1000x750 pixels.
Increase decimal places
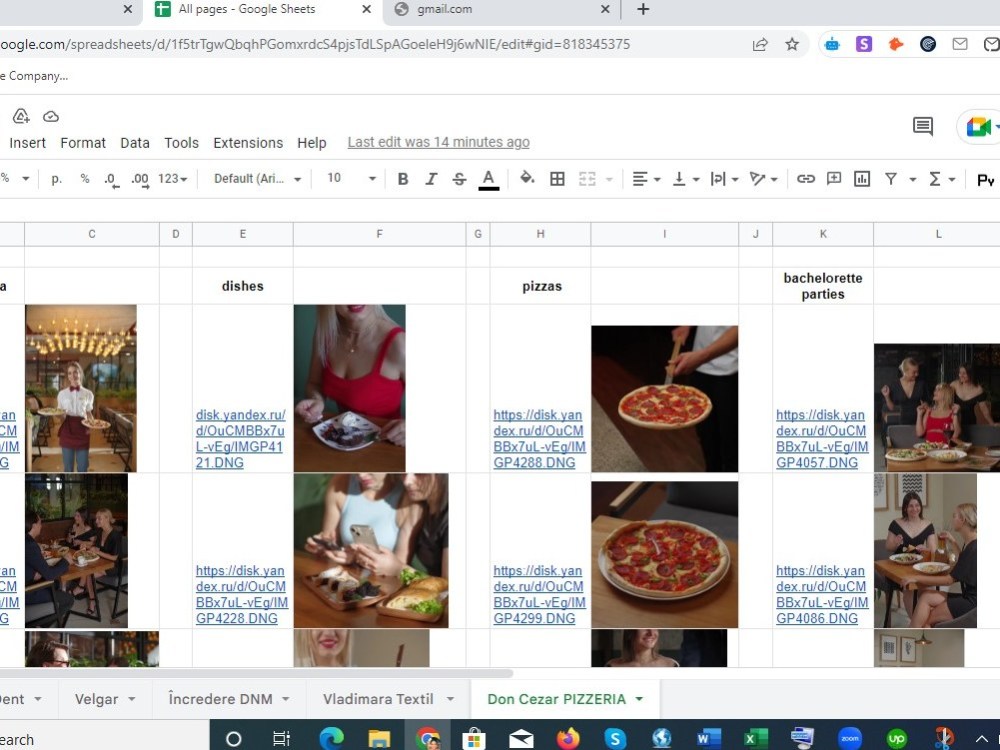[x=140, y=179]
